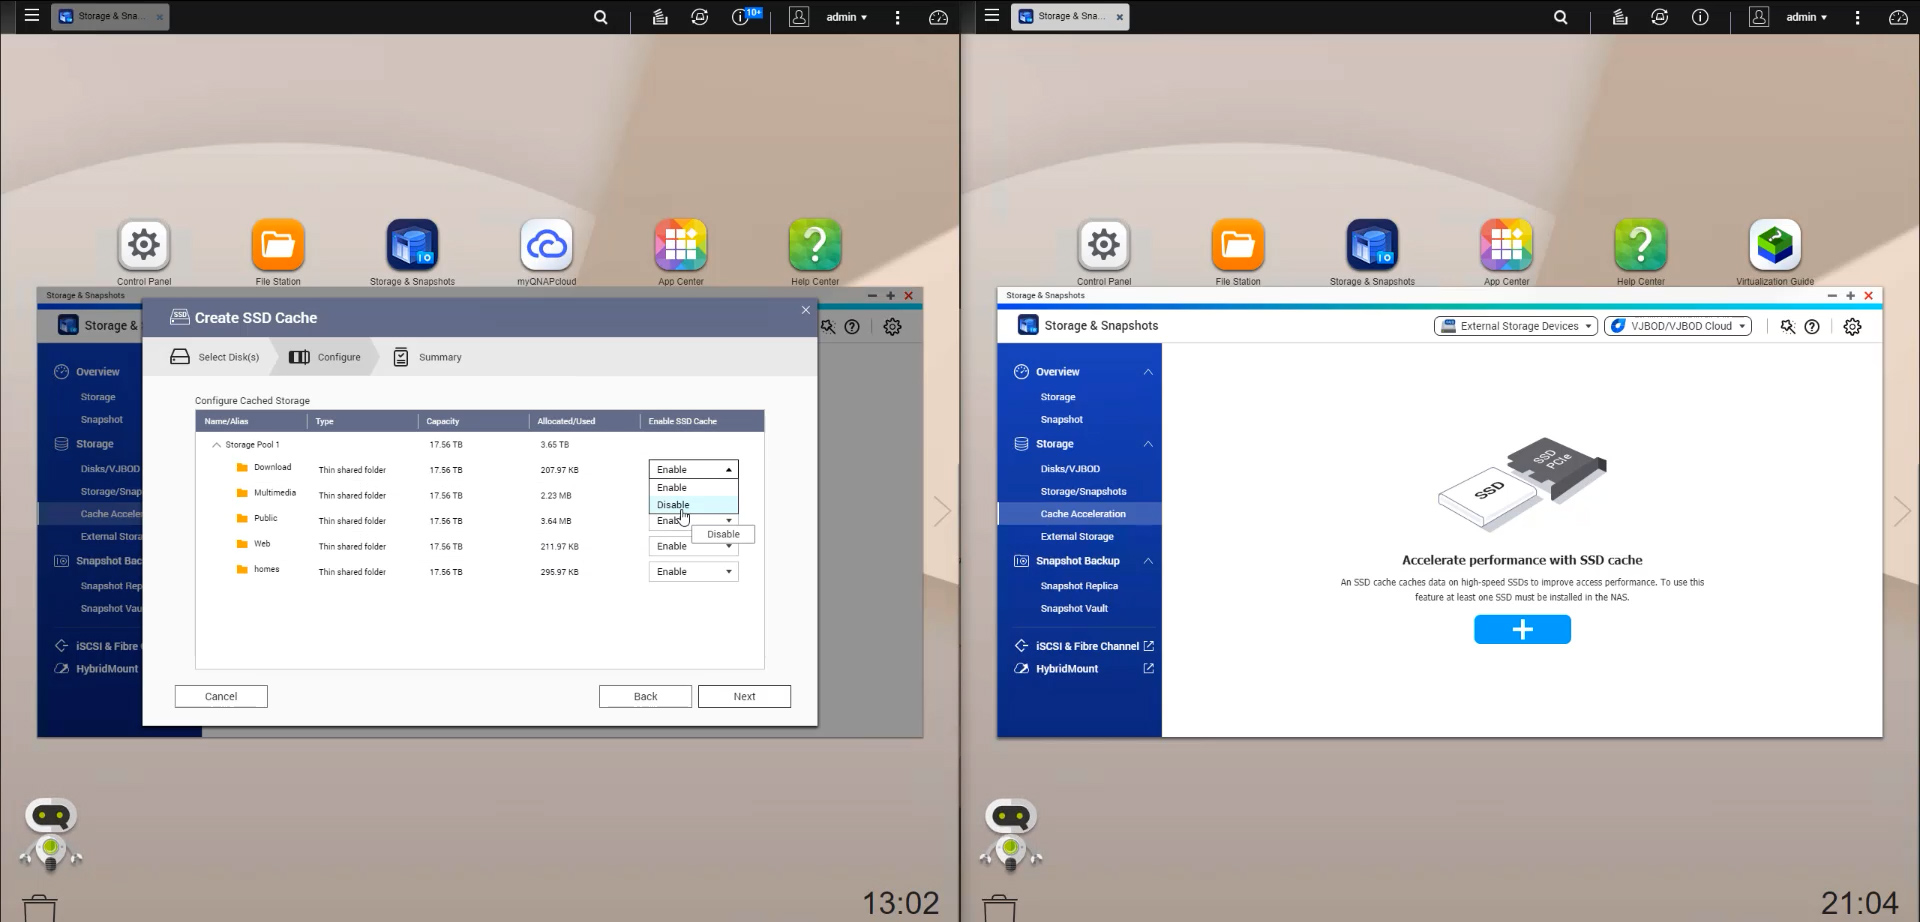Click the search magnifier in right top bar

click(1560, 17)
